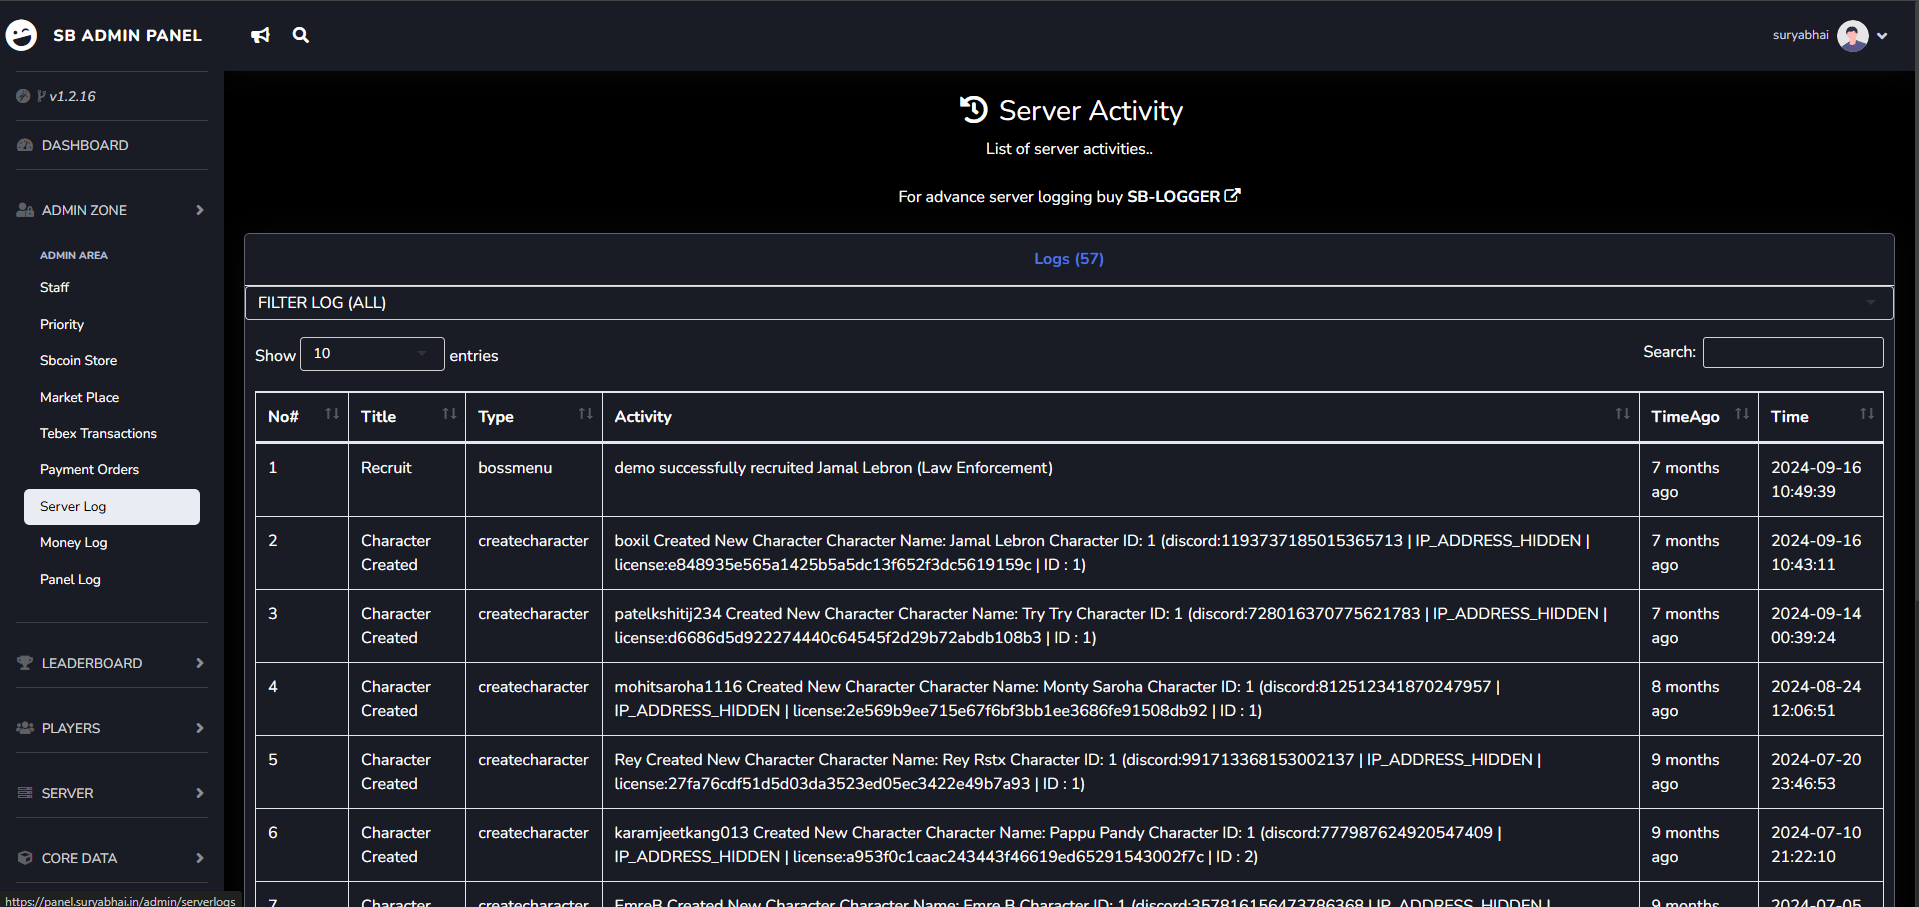The width and height of the screenshot is (1919, 907).
Task: Click the Dashboard gauge icon
Action: (x=25, y=146)
